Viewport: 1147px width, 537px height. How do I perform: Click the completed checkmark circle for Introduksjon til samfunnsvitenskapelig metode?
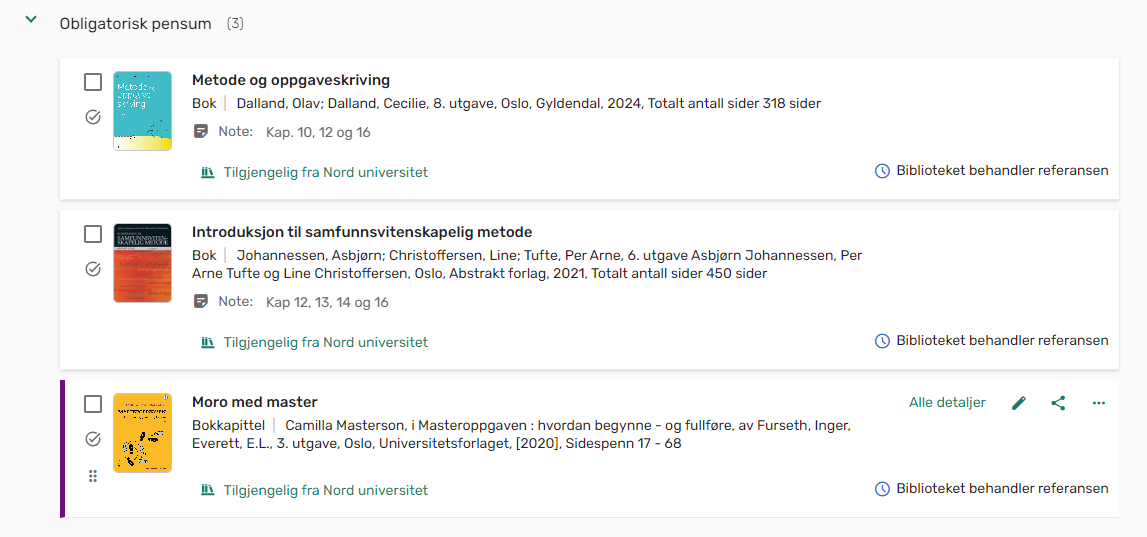click(93, 269)
